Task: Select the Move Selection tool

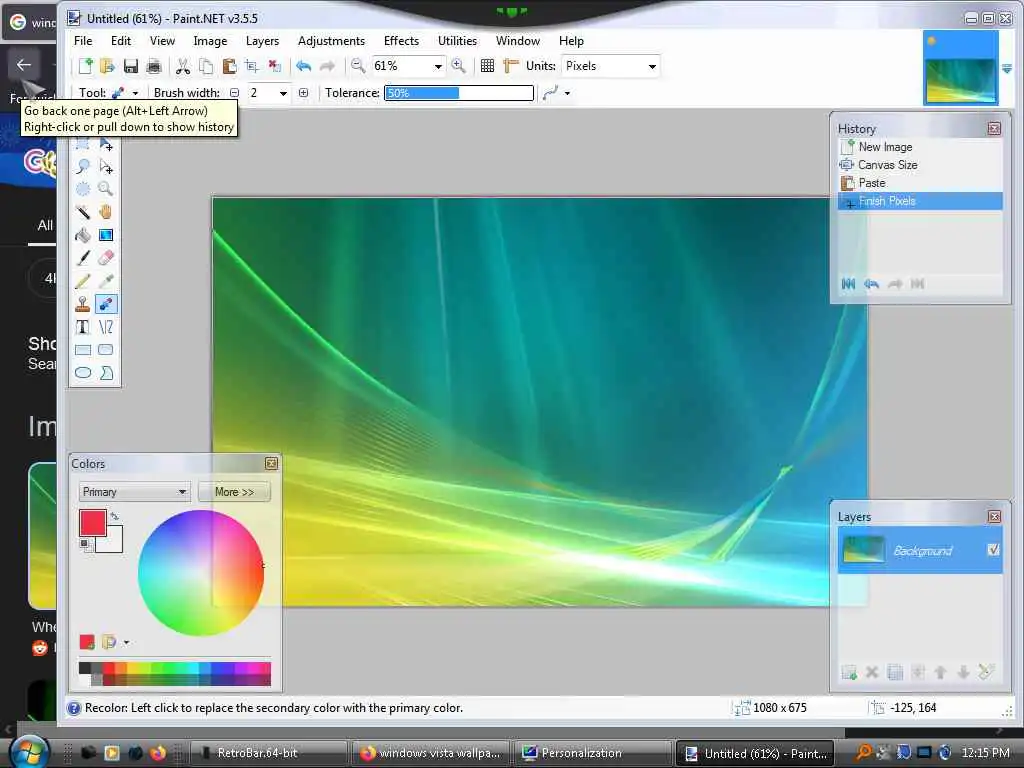Action: tap(106, 167)
